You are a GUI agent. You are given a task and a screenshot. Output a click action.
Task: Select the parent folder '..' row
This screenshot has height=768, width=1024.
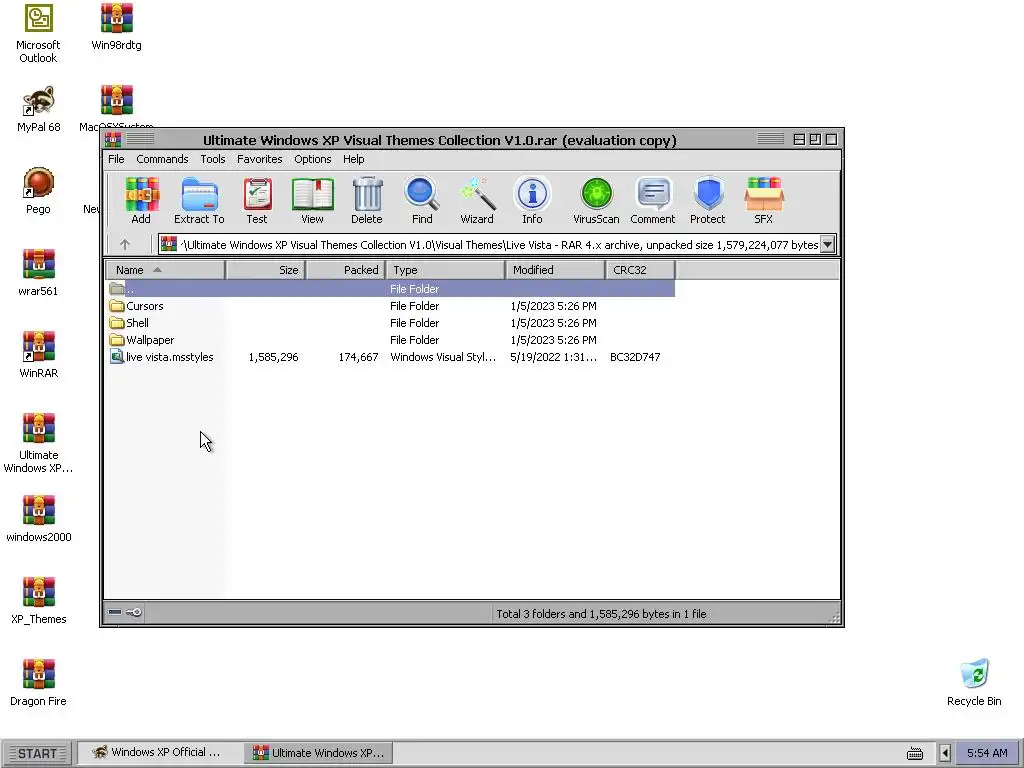[391, 289]
